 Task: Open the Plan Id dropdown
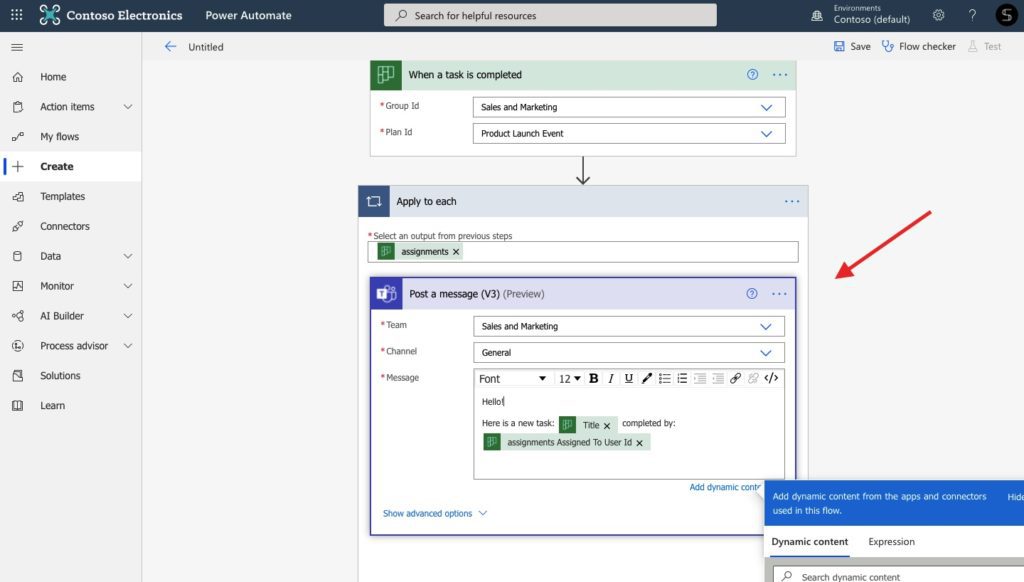[629, 133]
